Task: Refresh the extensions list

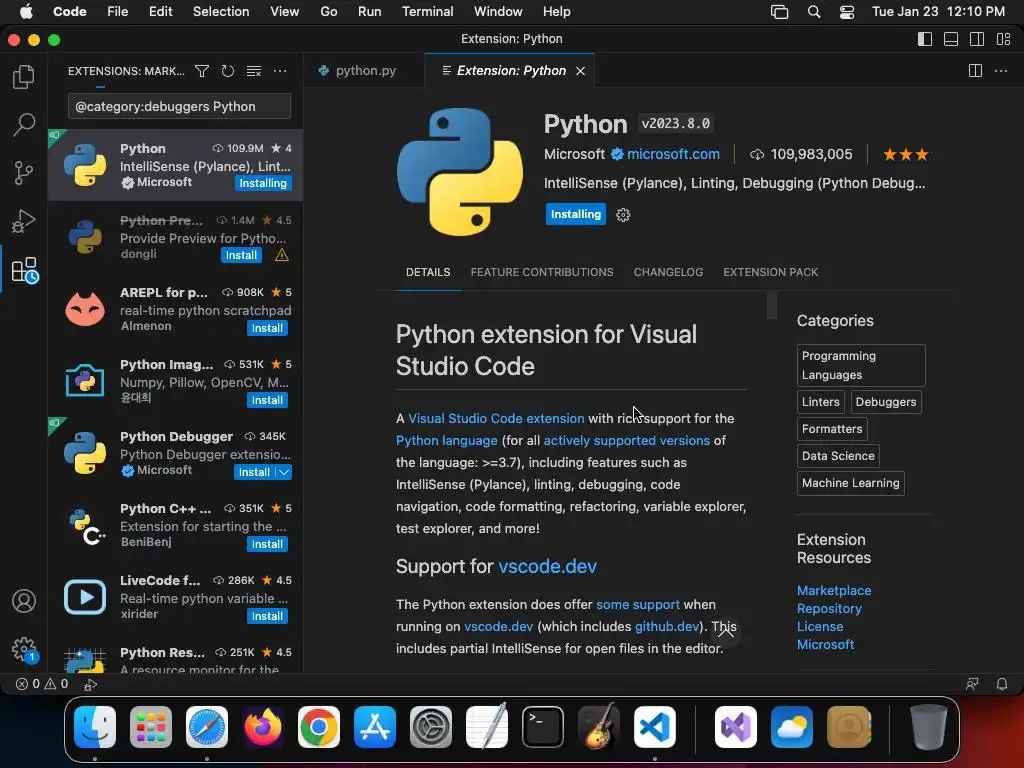Action: (x=228, y=71)
